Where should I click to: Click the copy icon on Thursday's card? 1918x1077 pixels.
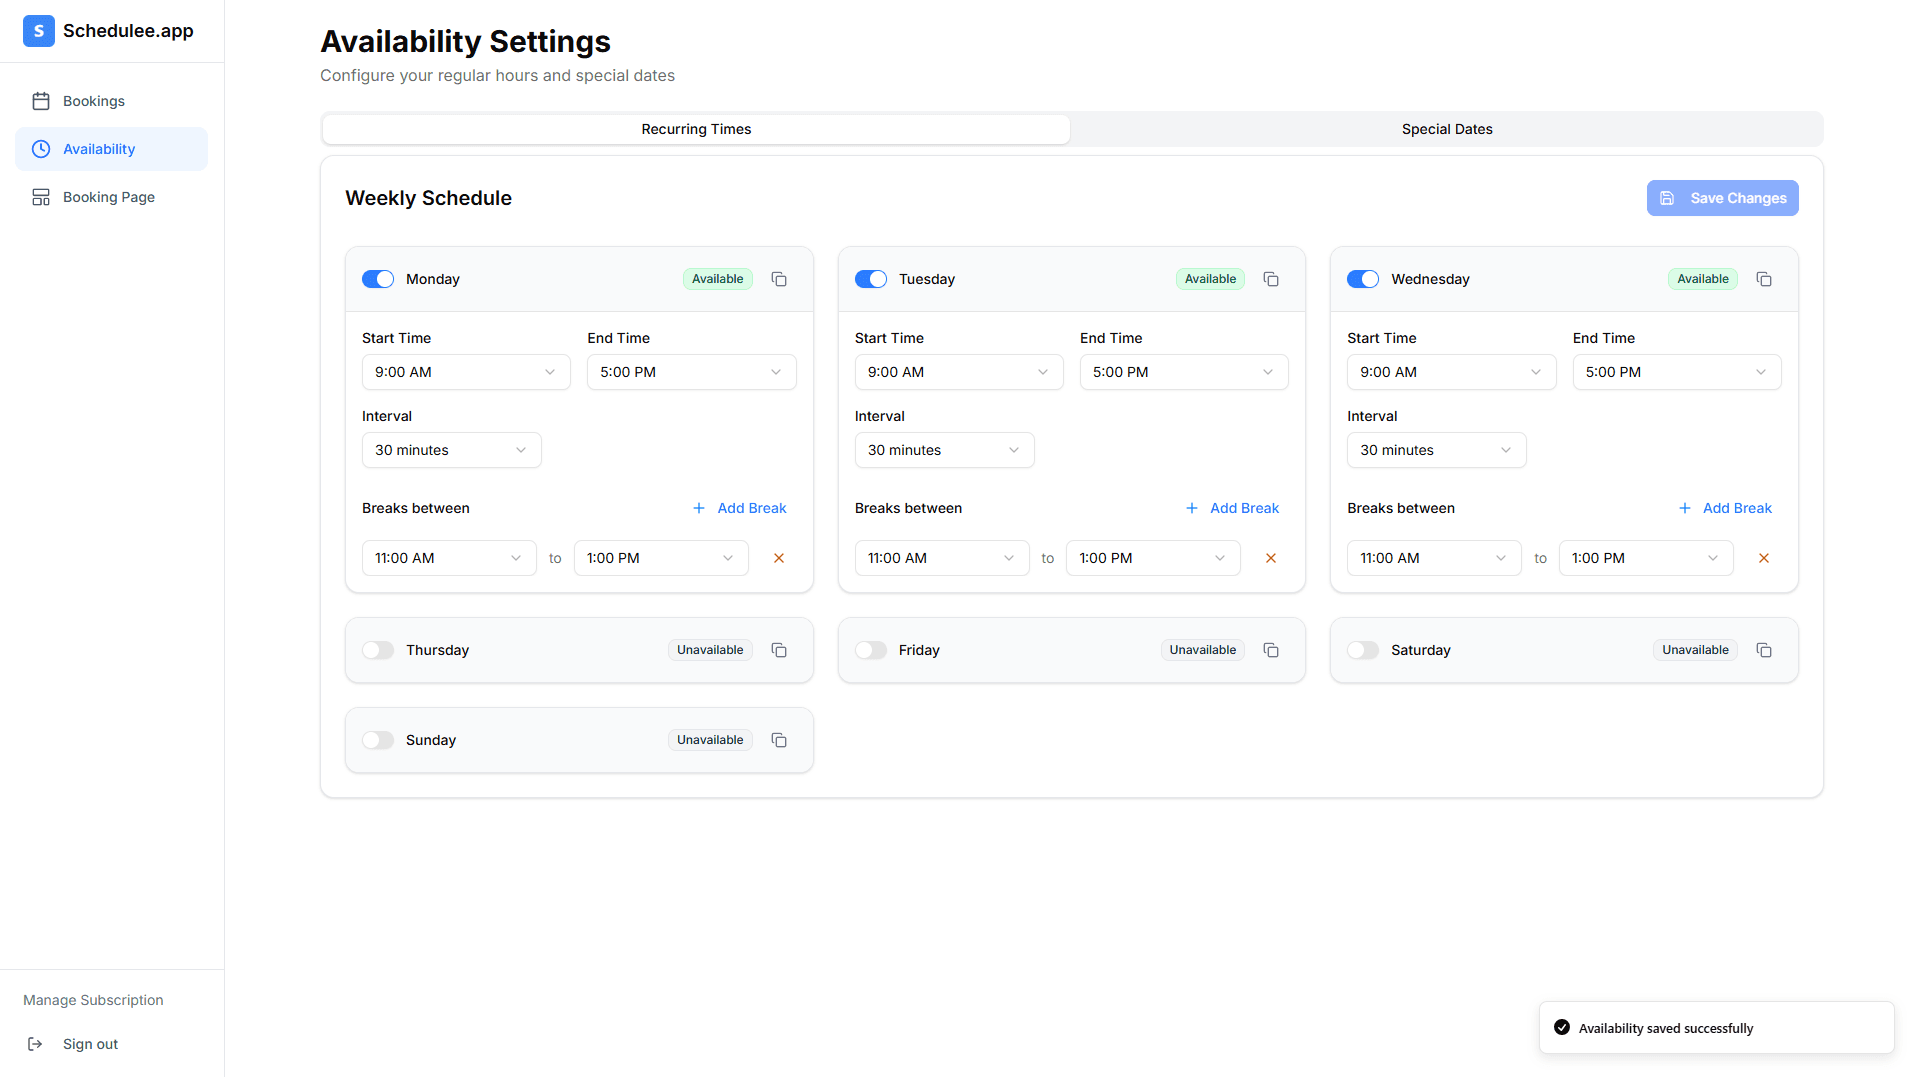(779, 650)
